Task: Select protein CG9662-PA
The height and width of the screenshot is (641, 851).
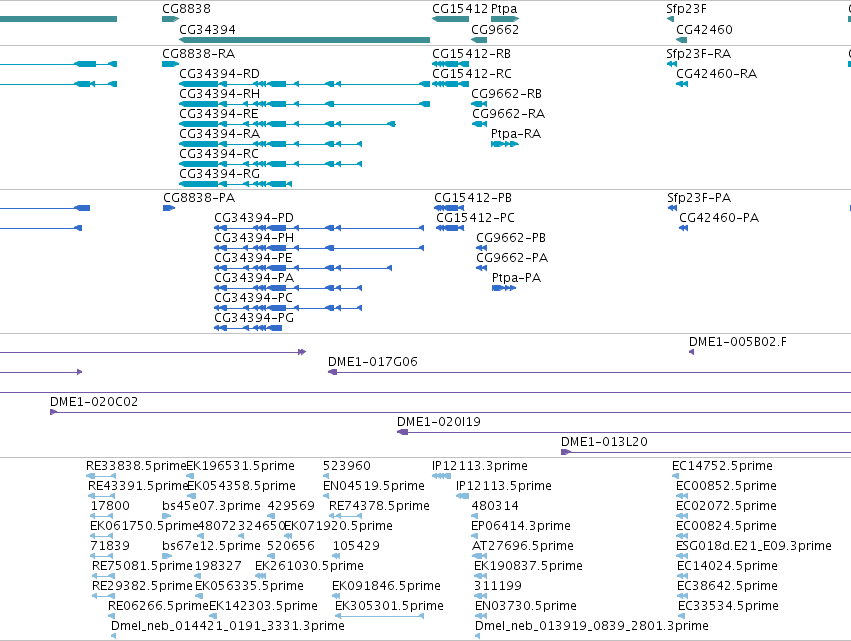Action: (512, 258)
